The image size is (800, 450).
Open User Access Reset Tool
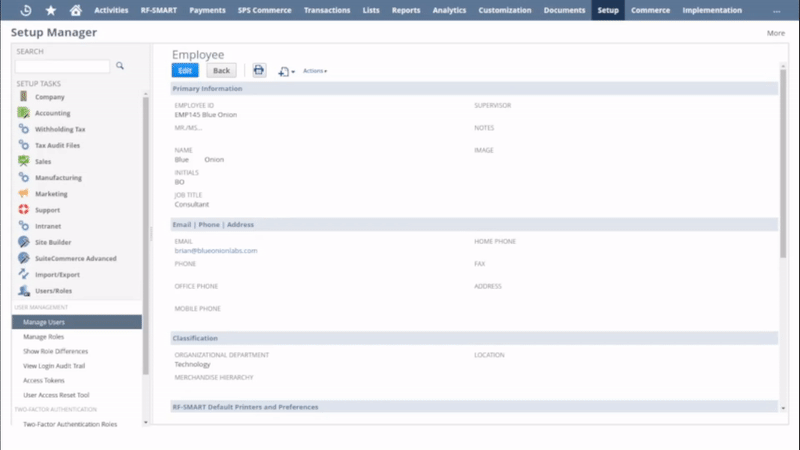[x=56, y=395]
